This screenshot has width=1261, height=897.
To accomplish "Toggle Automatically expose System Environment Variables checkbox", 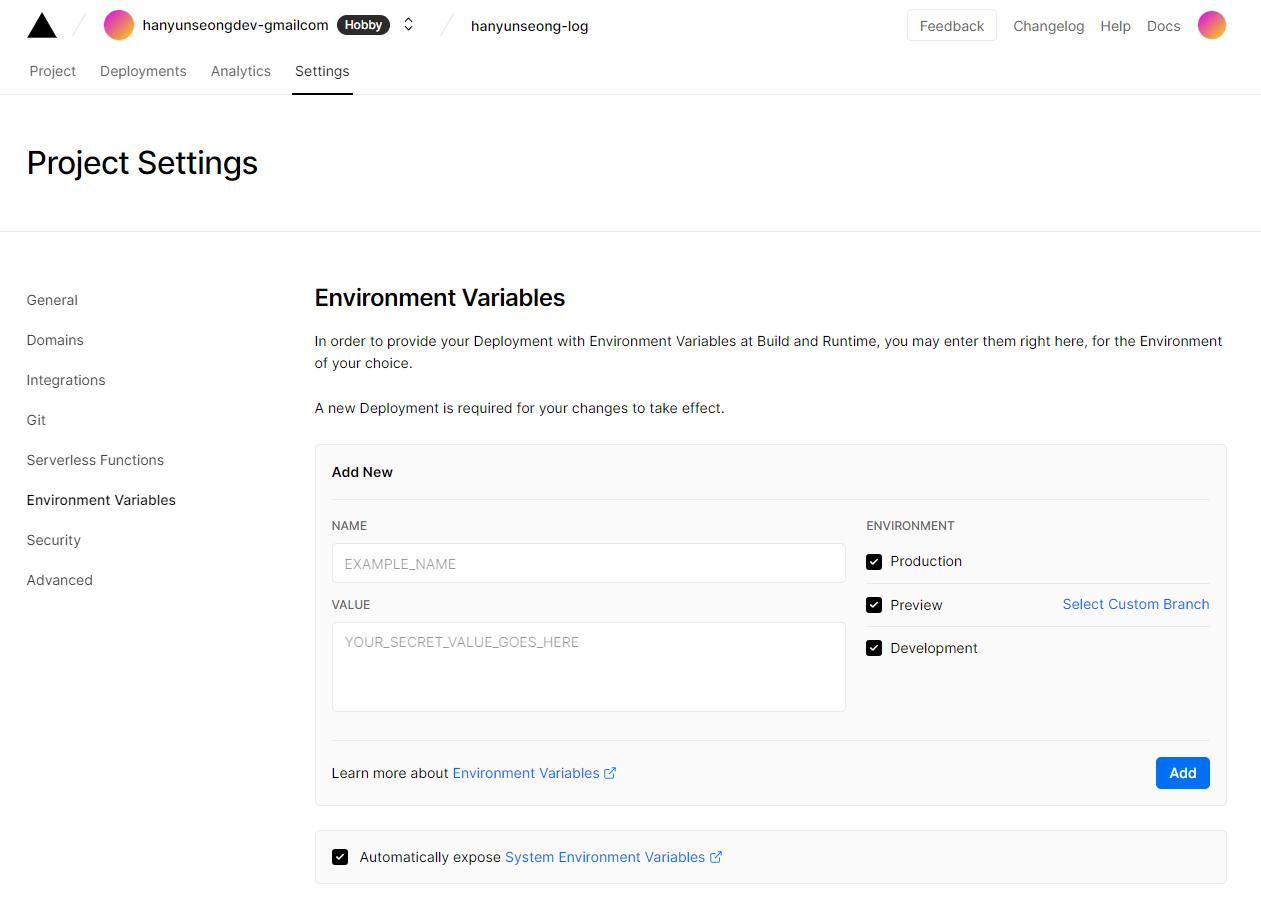I will (340, 857).
